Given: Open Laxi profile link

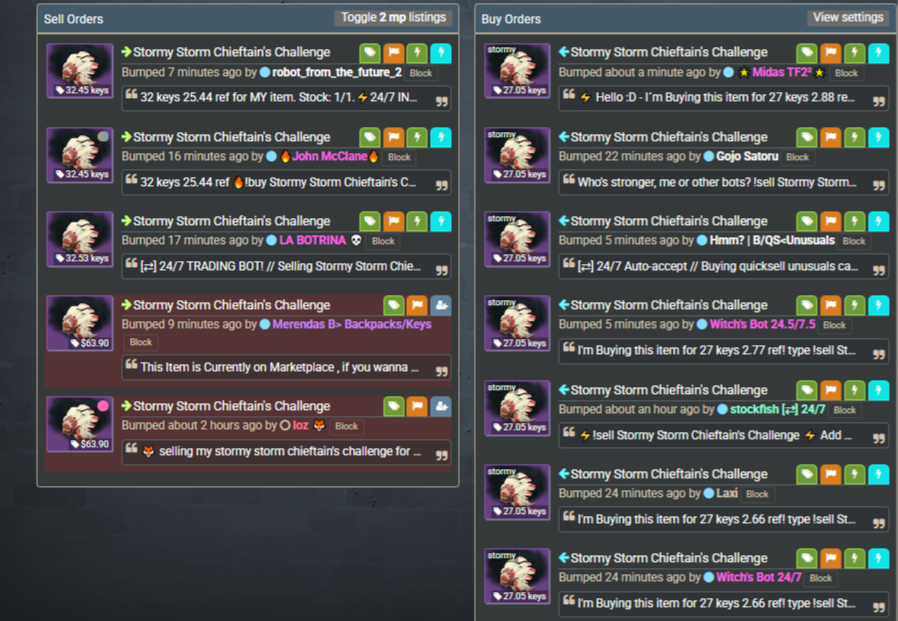Looking at the screenshot, I should pos(727,493).
